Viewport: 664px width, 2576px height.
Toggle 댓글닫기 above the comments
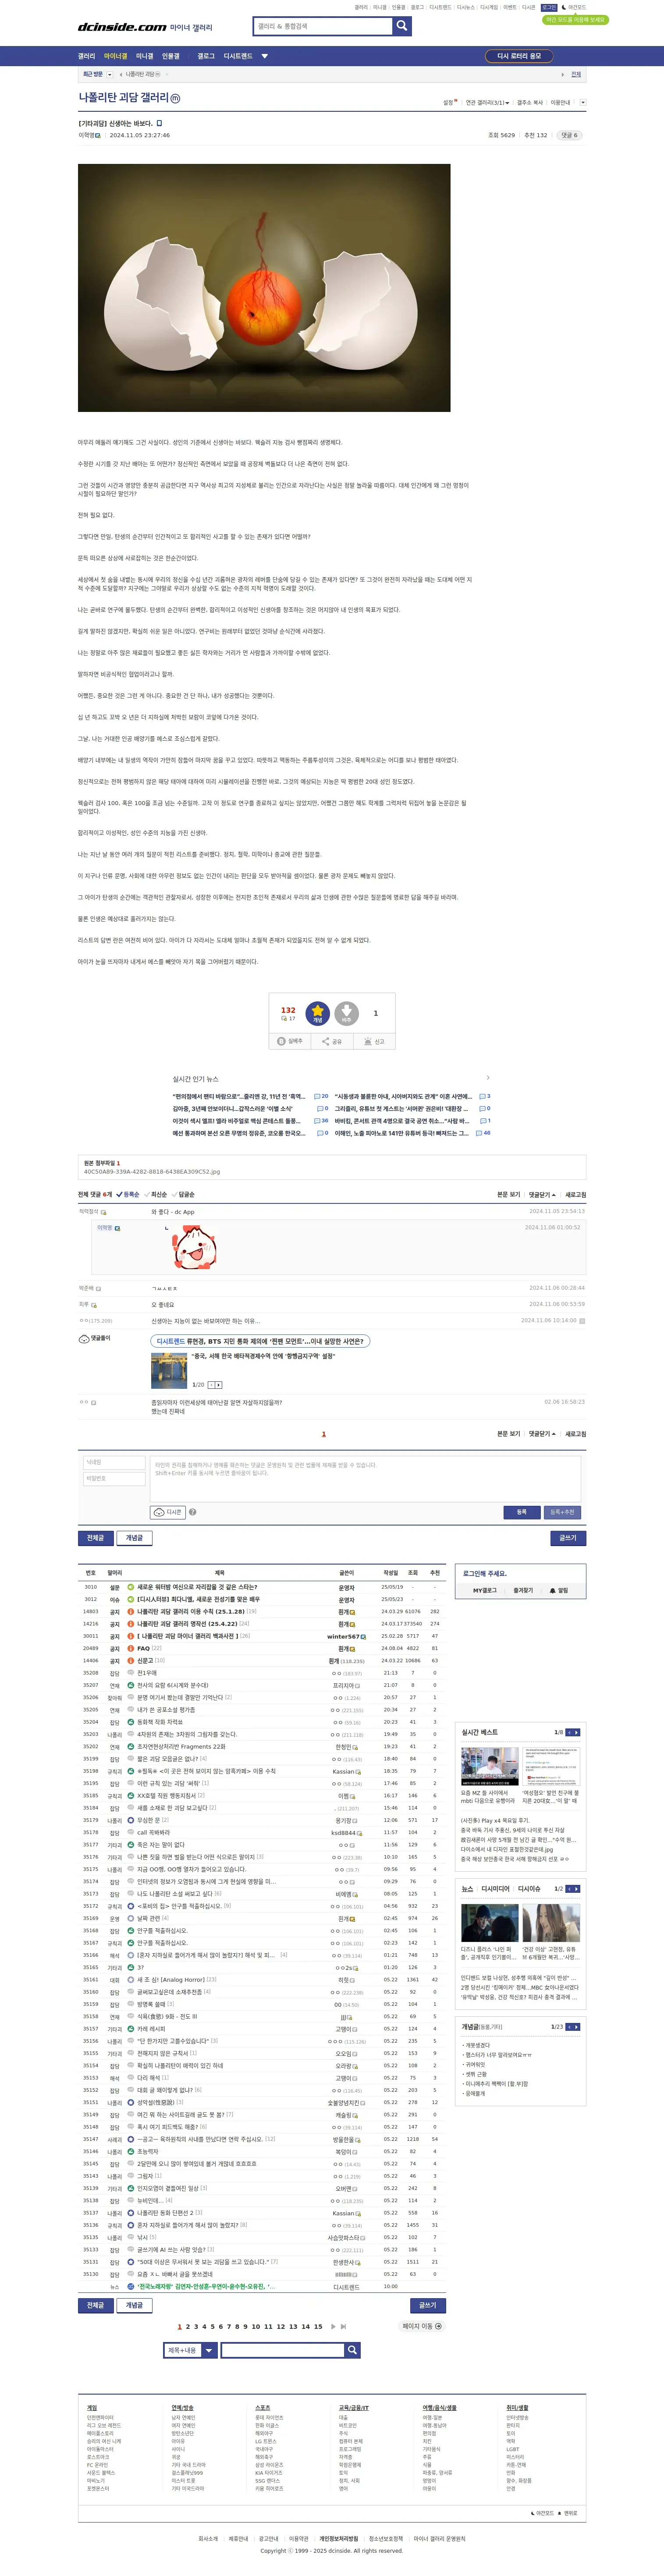542,1194
